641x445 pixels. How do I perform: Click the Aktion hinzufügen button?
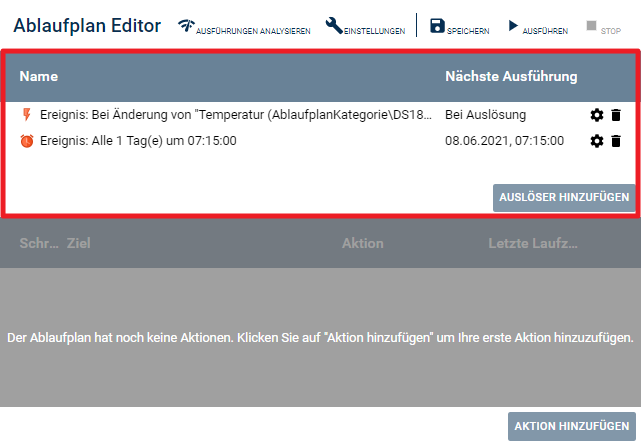pyautogui.click(x=571, y=426)
